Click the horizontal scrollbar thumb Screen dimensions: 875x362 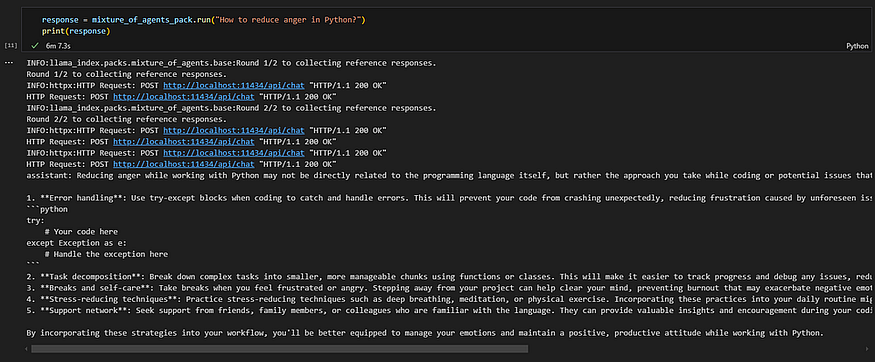pyautogui.click(x=279, y=349)
